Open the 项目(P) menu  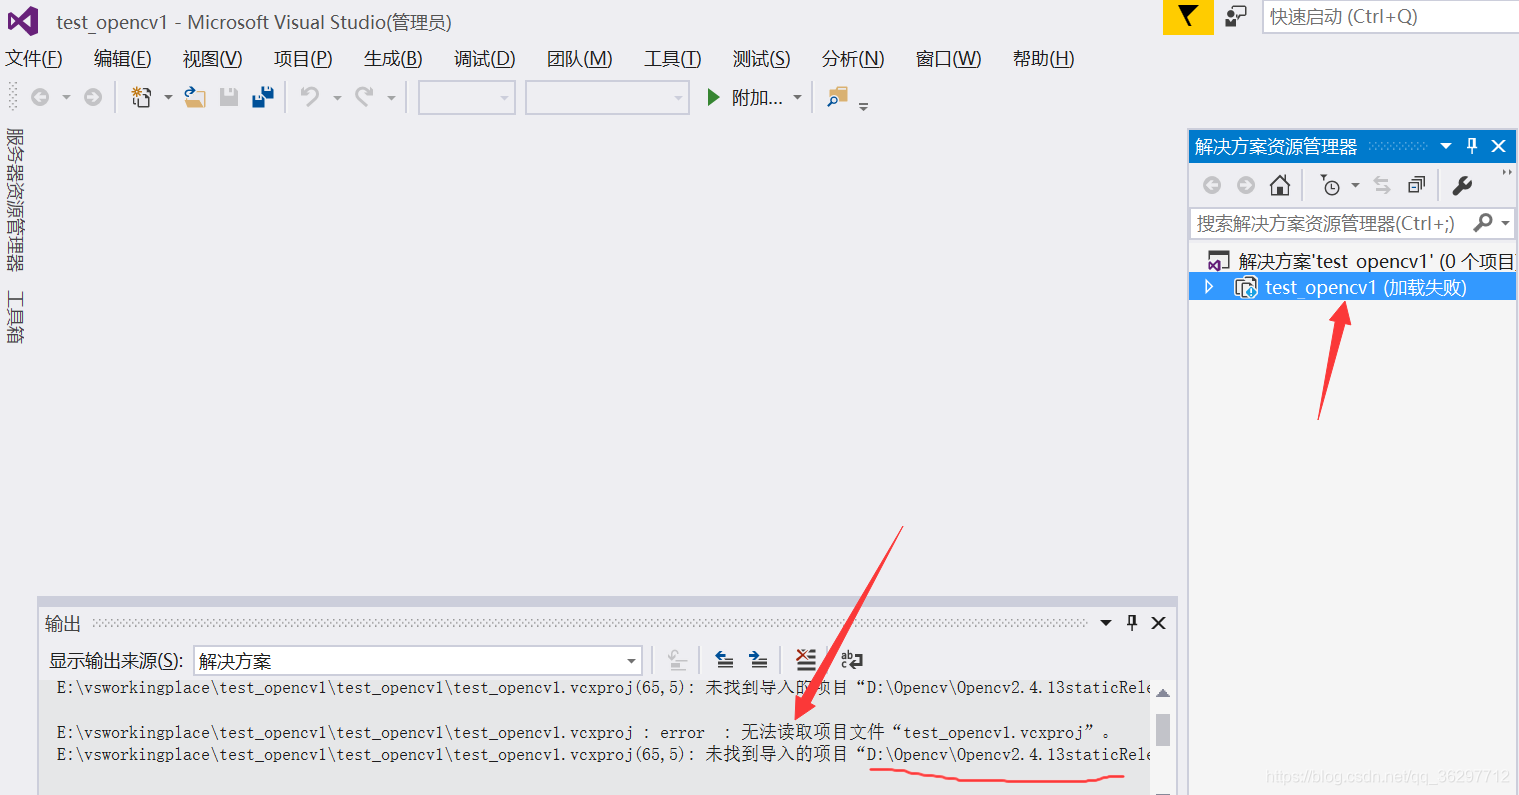point(303,59)
